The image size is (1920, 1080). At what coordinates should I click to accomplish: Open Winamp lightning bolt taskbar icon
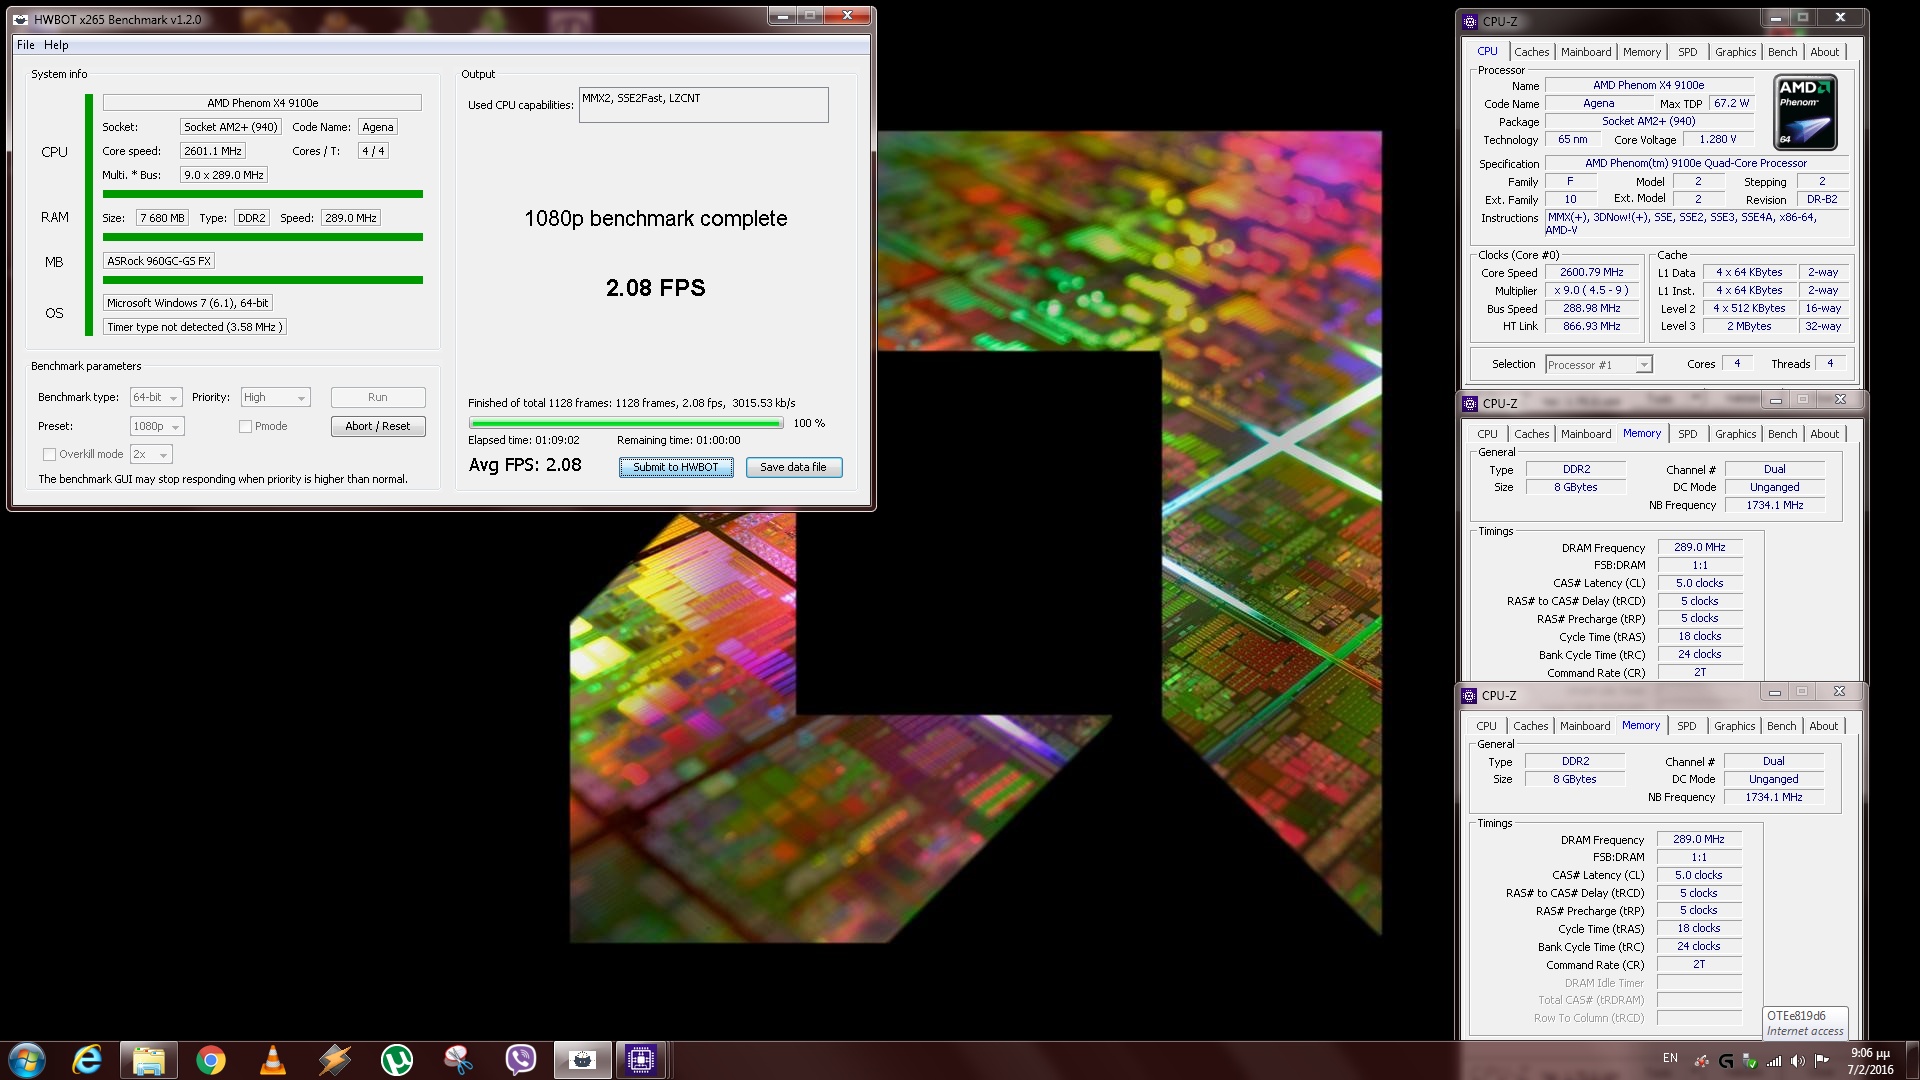pyautogui.click(x=335, y=1059)
